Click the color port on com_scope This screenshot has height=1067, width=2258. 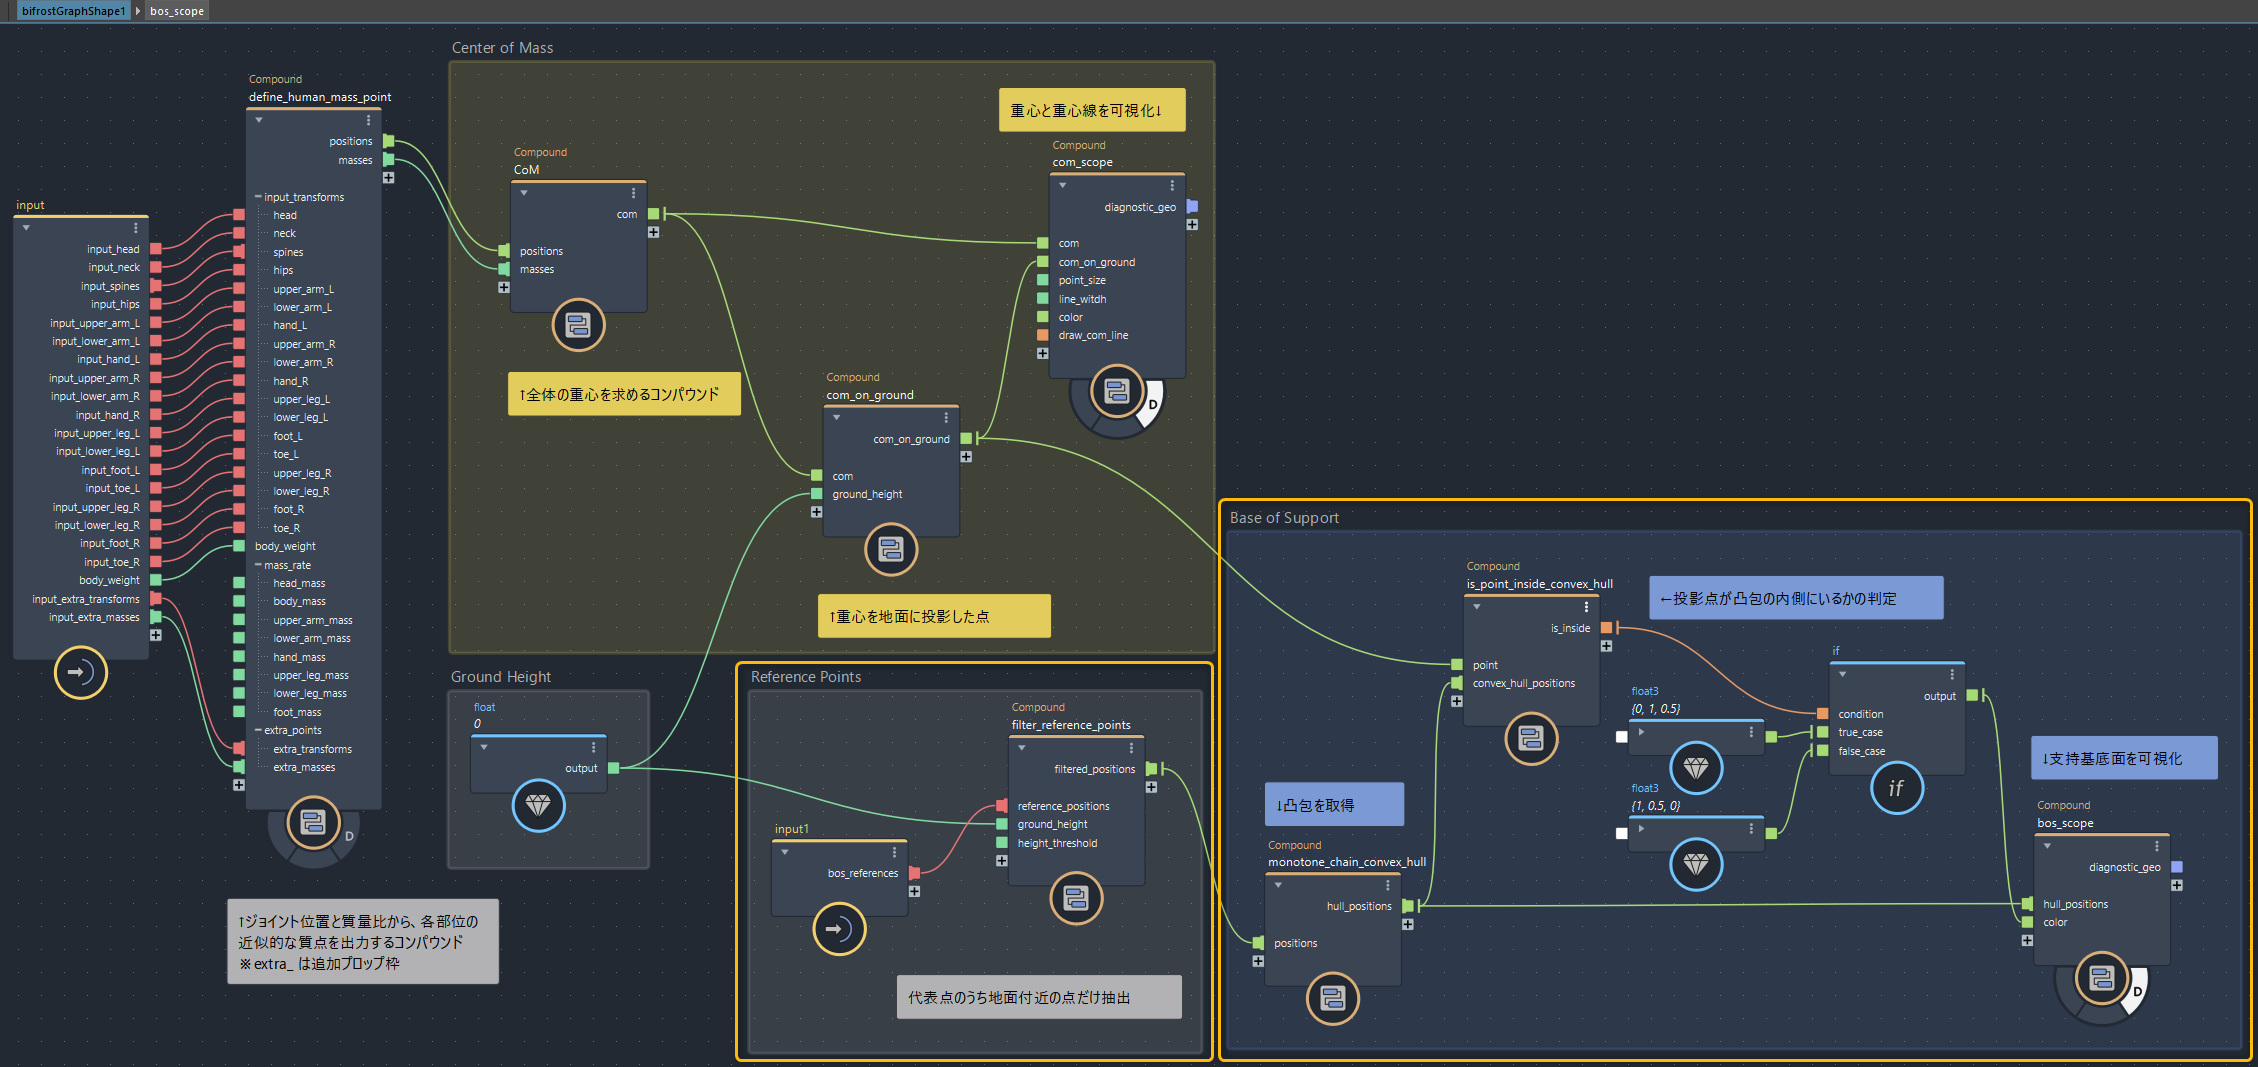click(1043, 317)
